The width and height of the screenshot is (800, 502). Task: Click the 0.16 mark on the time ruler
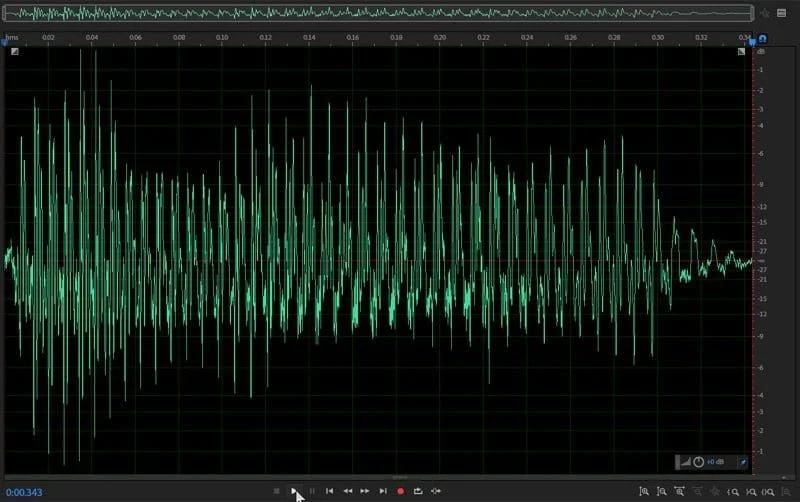[353, 37]
